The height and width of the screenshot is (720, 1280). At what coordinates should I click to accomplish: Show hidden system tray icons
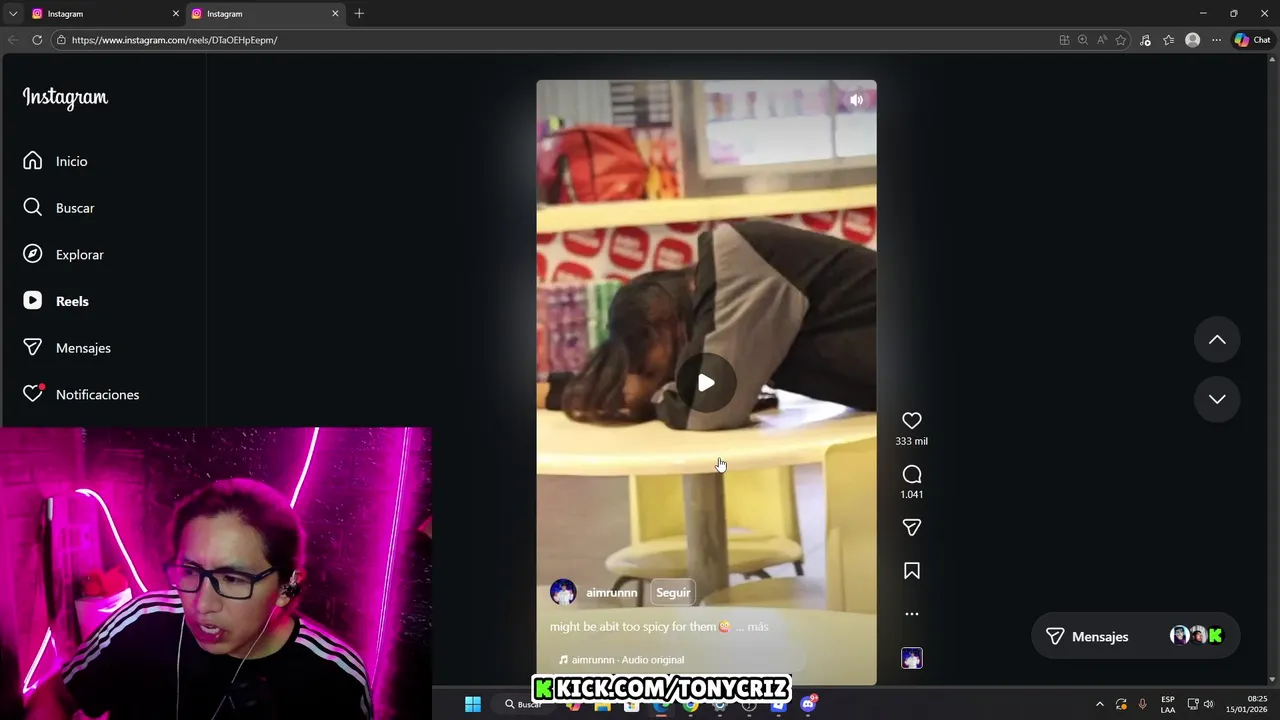(1100, 704)
